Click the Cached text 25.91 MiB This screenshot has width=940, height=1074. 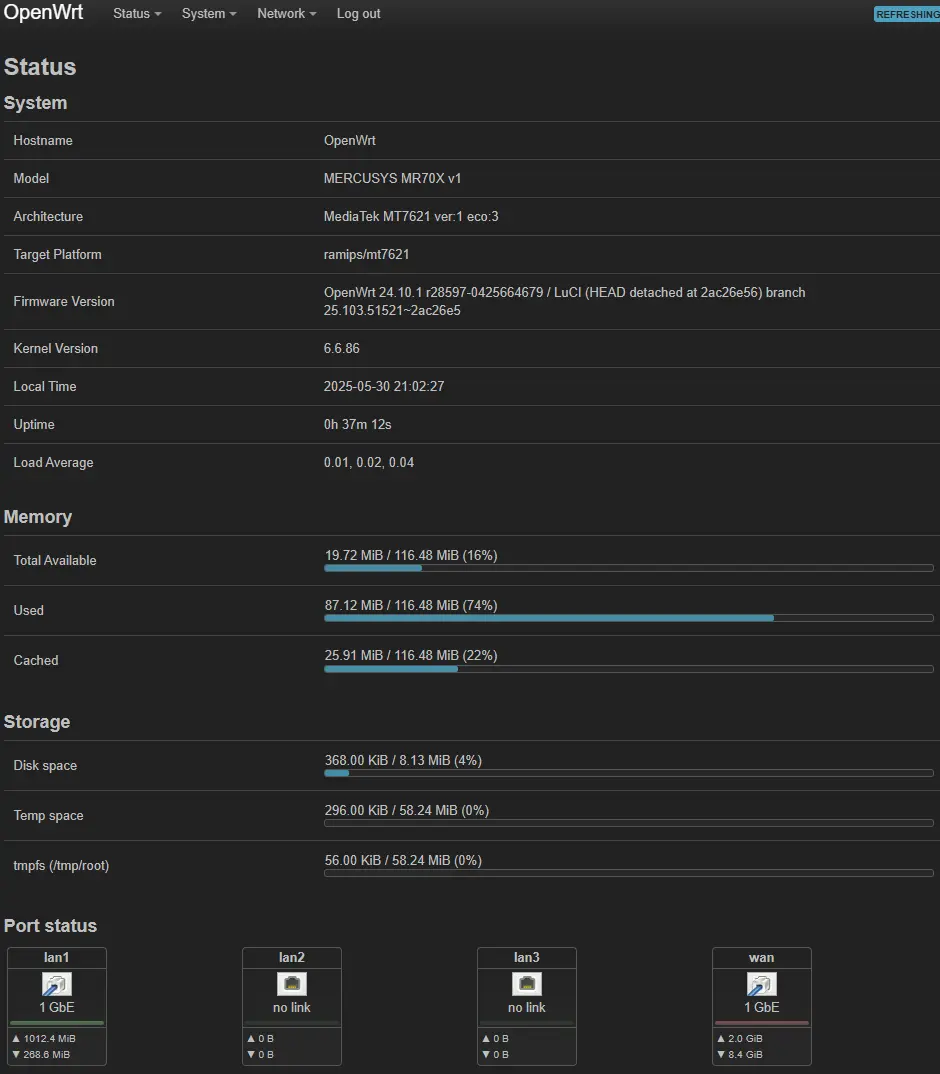click(354, 655)
